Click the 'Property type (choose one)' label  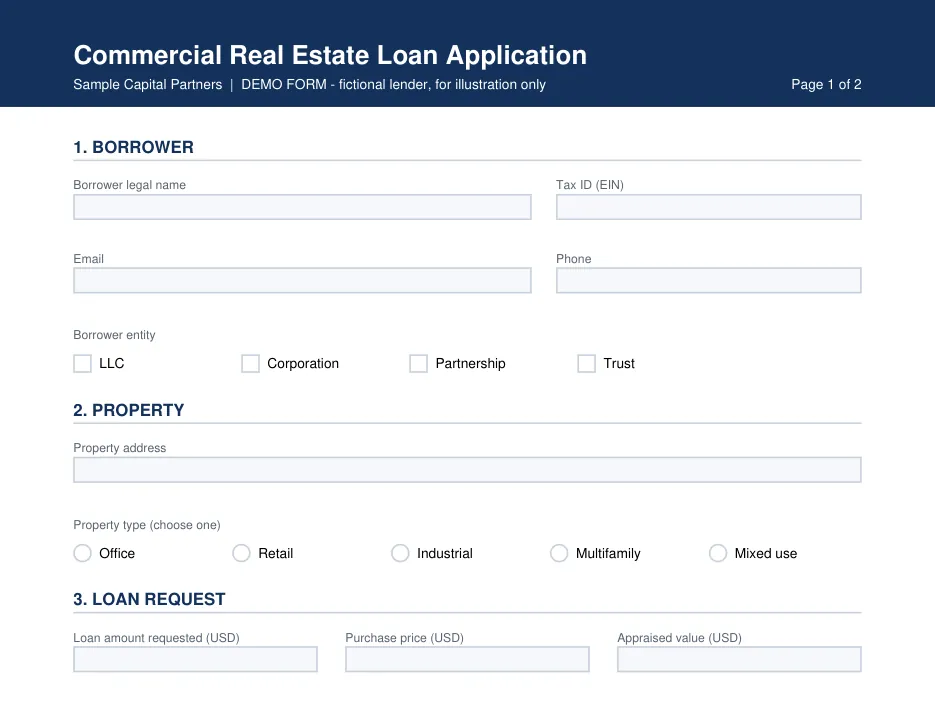(147, 525)
